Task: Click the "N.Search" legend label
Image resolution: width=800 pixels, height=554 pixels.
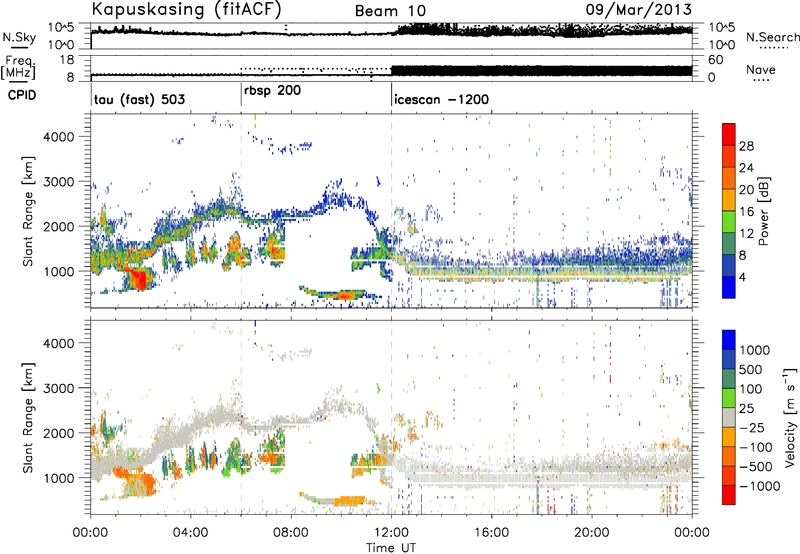Action: 773,37
